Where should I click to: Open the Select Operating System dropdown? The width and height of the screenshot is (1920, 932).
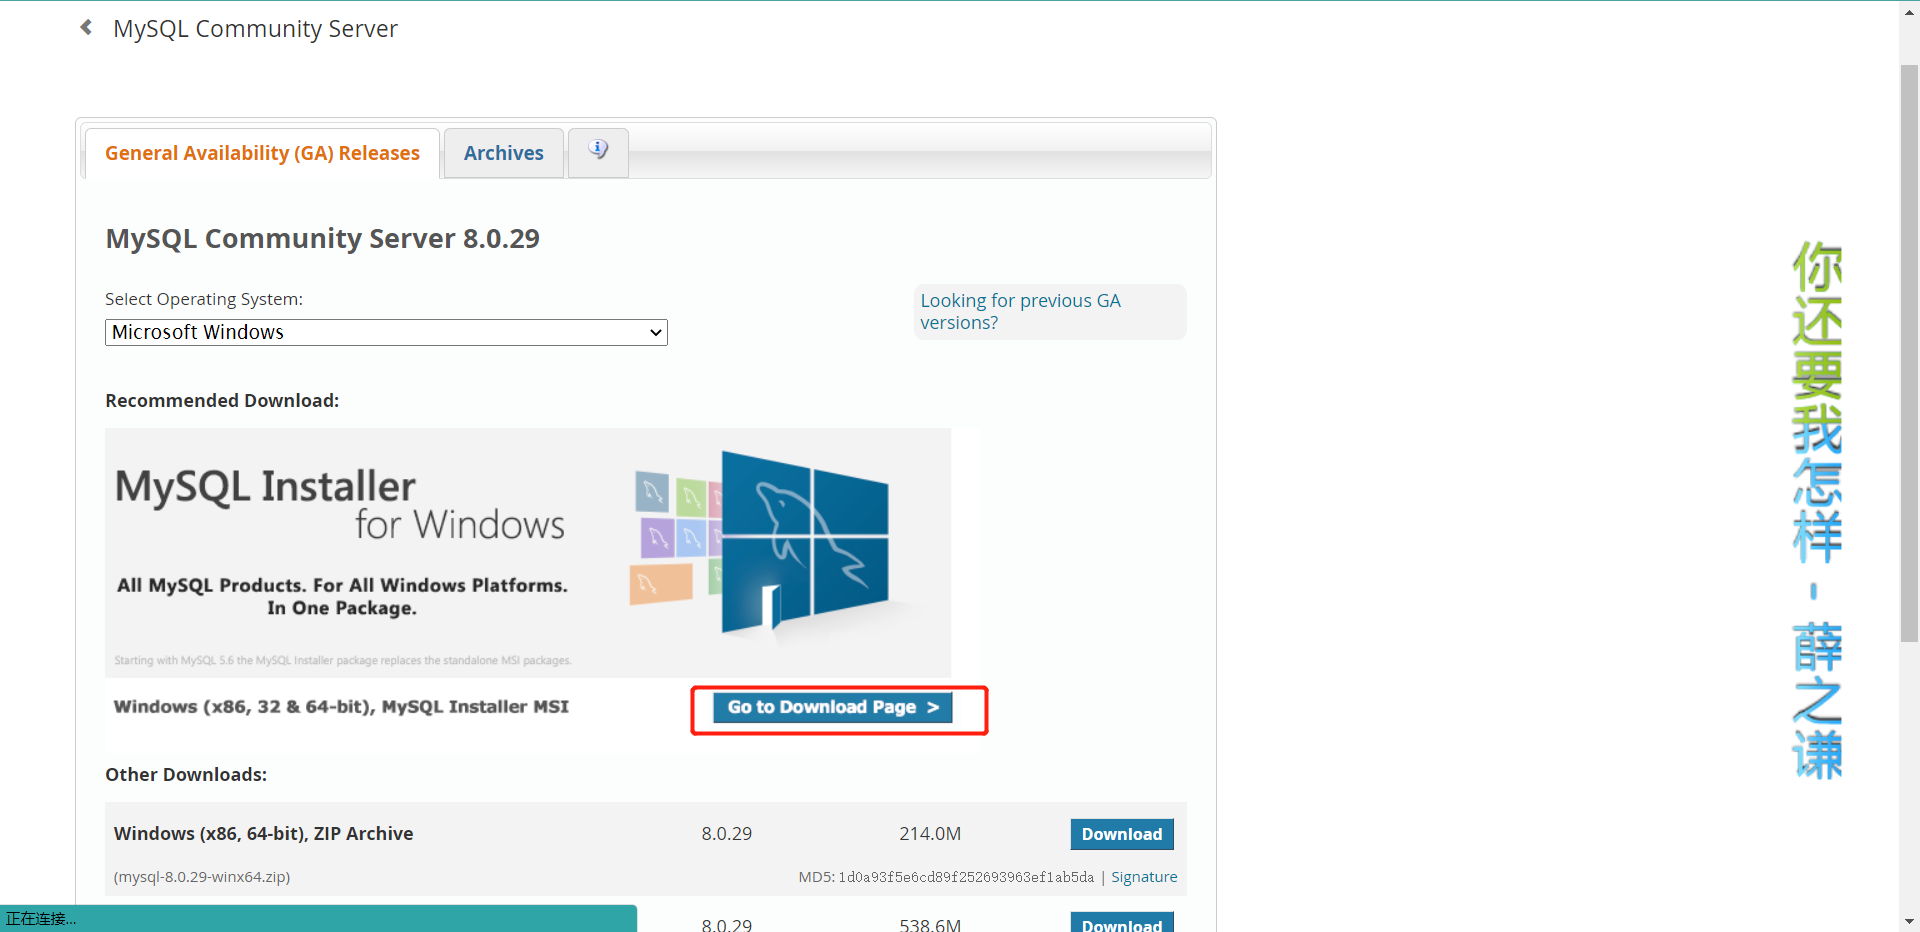tap(386, 332)
